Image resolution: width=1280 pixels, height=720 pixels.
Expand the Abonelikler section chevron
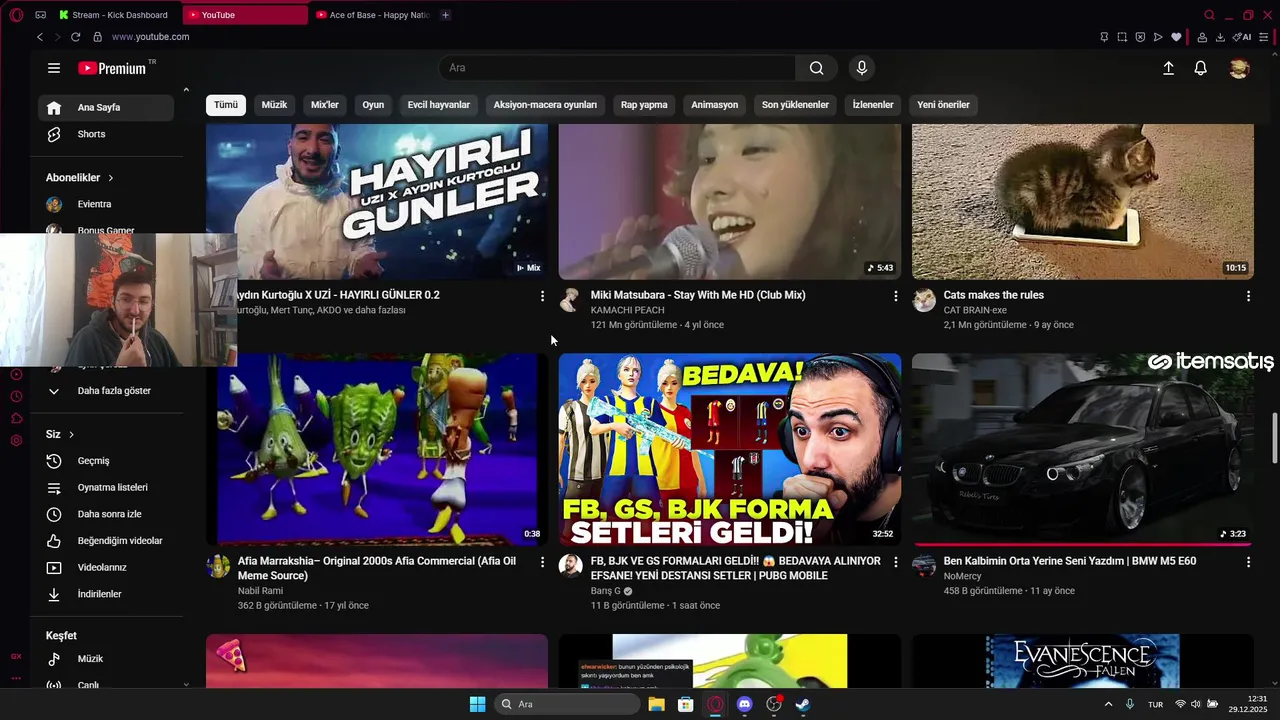click(x=110, y=178)
